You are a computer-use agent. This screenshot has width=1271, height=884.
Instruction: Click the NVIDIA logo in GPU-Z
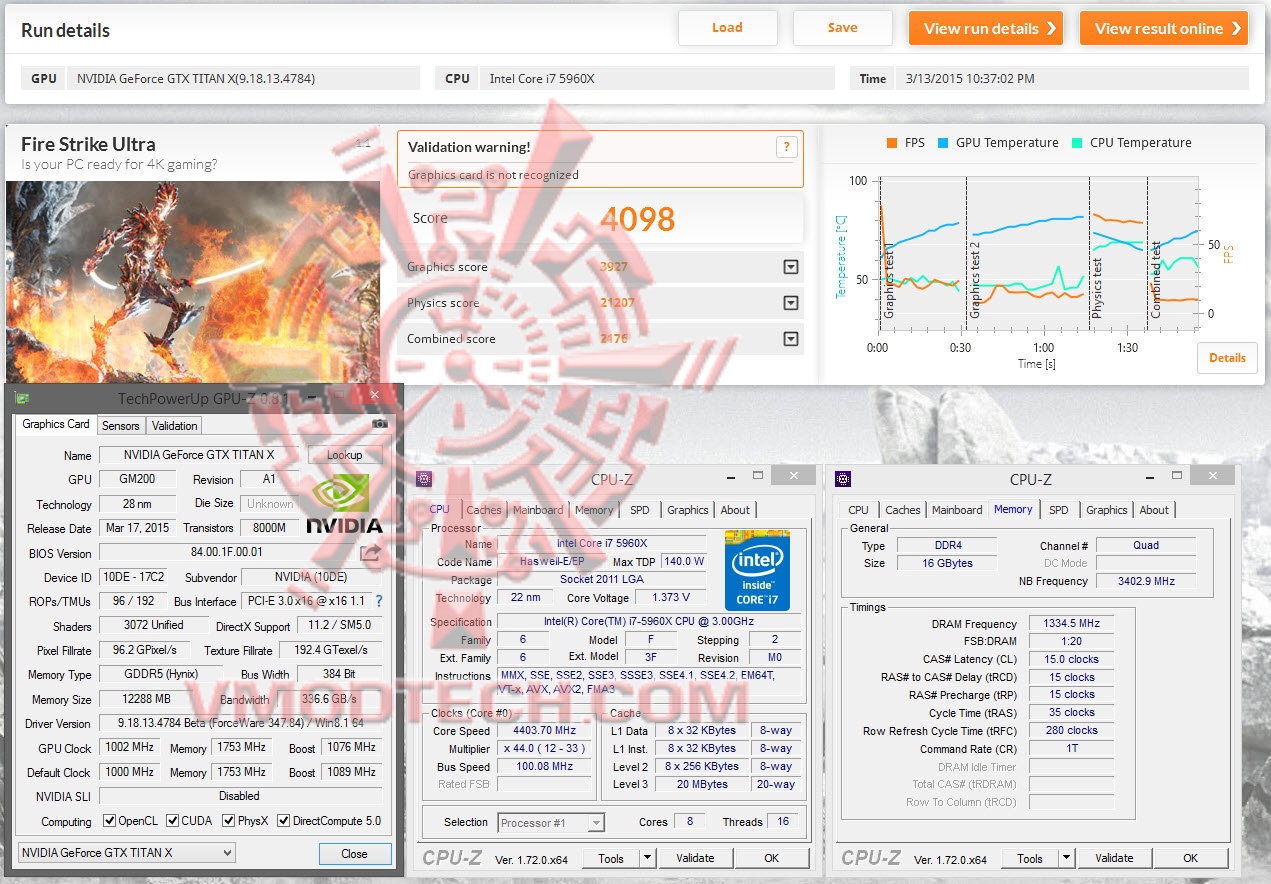click(343, 503)
